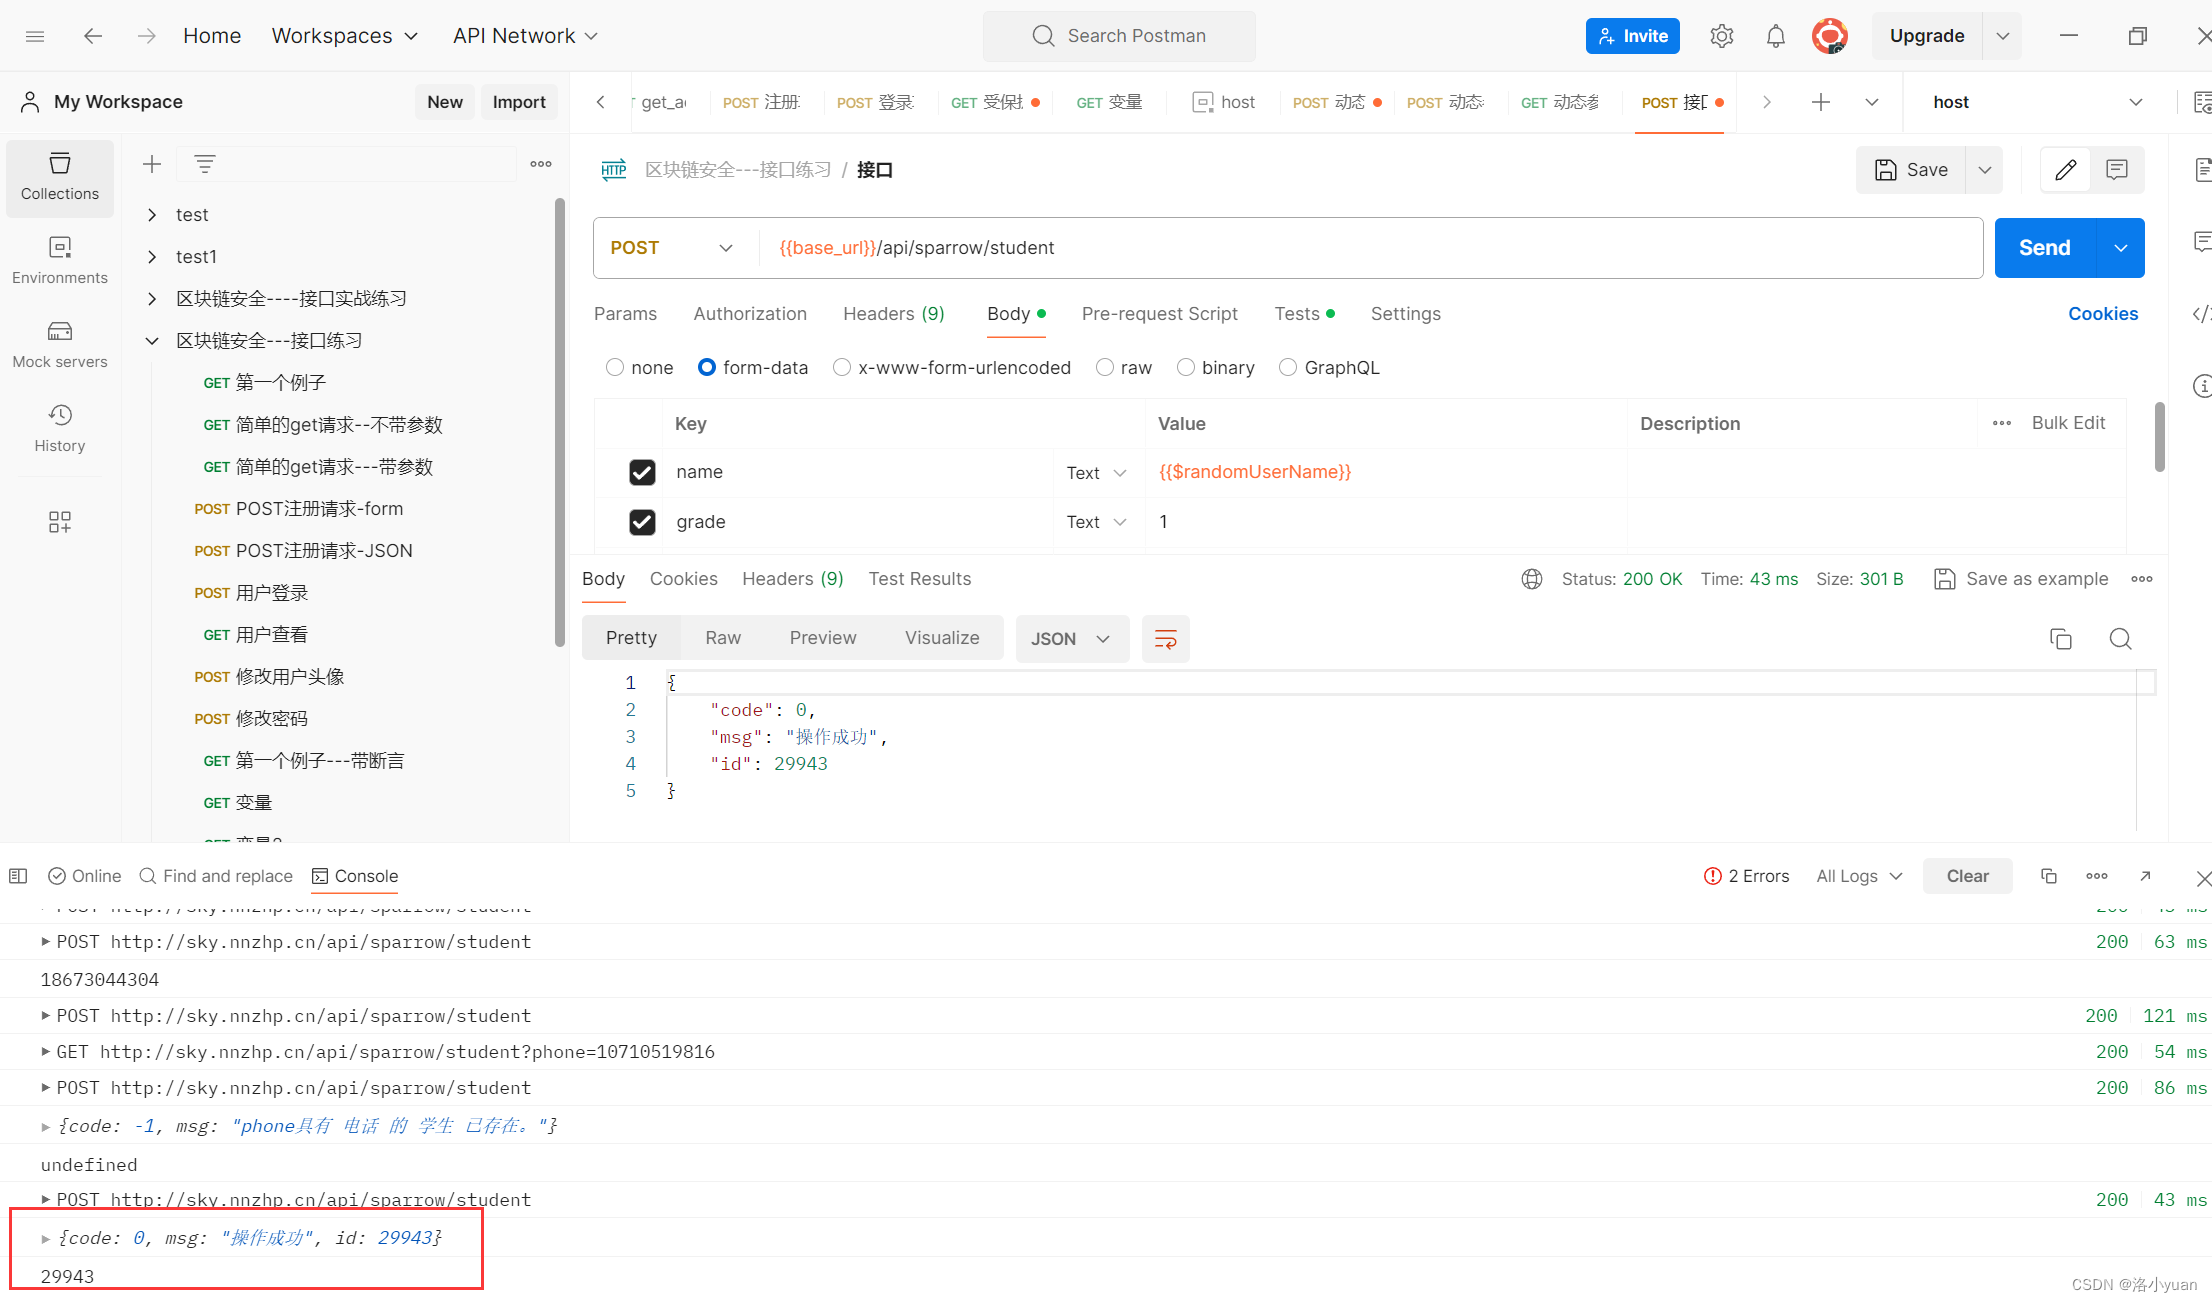Switch to the Params tab
Screen dimensions: 2212x1302
[625, 314]
